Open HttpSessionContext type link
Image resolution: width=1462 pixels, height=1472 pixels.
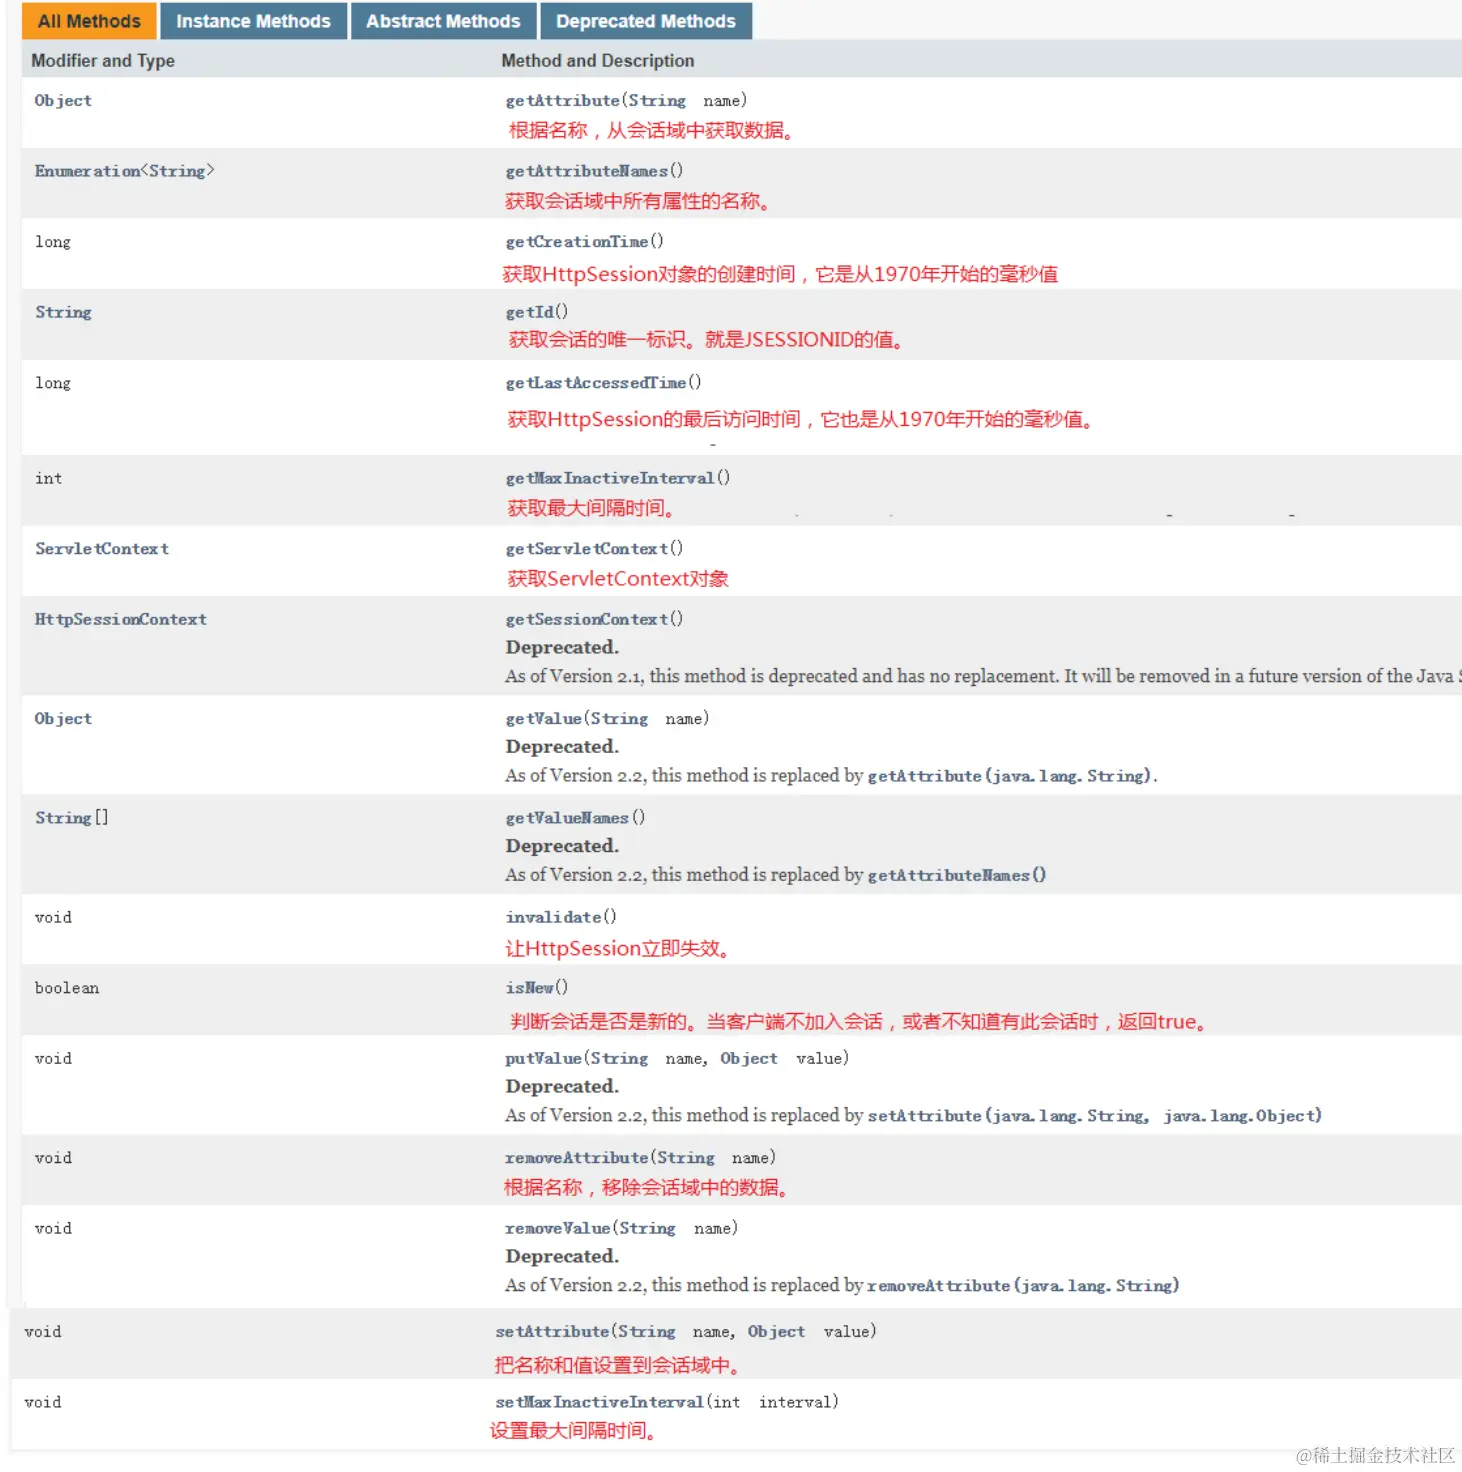[121, 619]
